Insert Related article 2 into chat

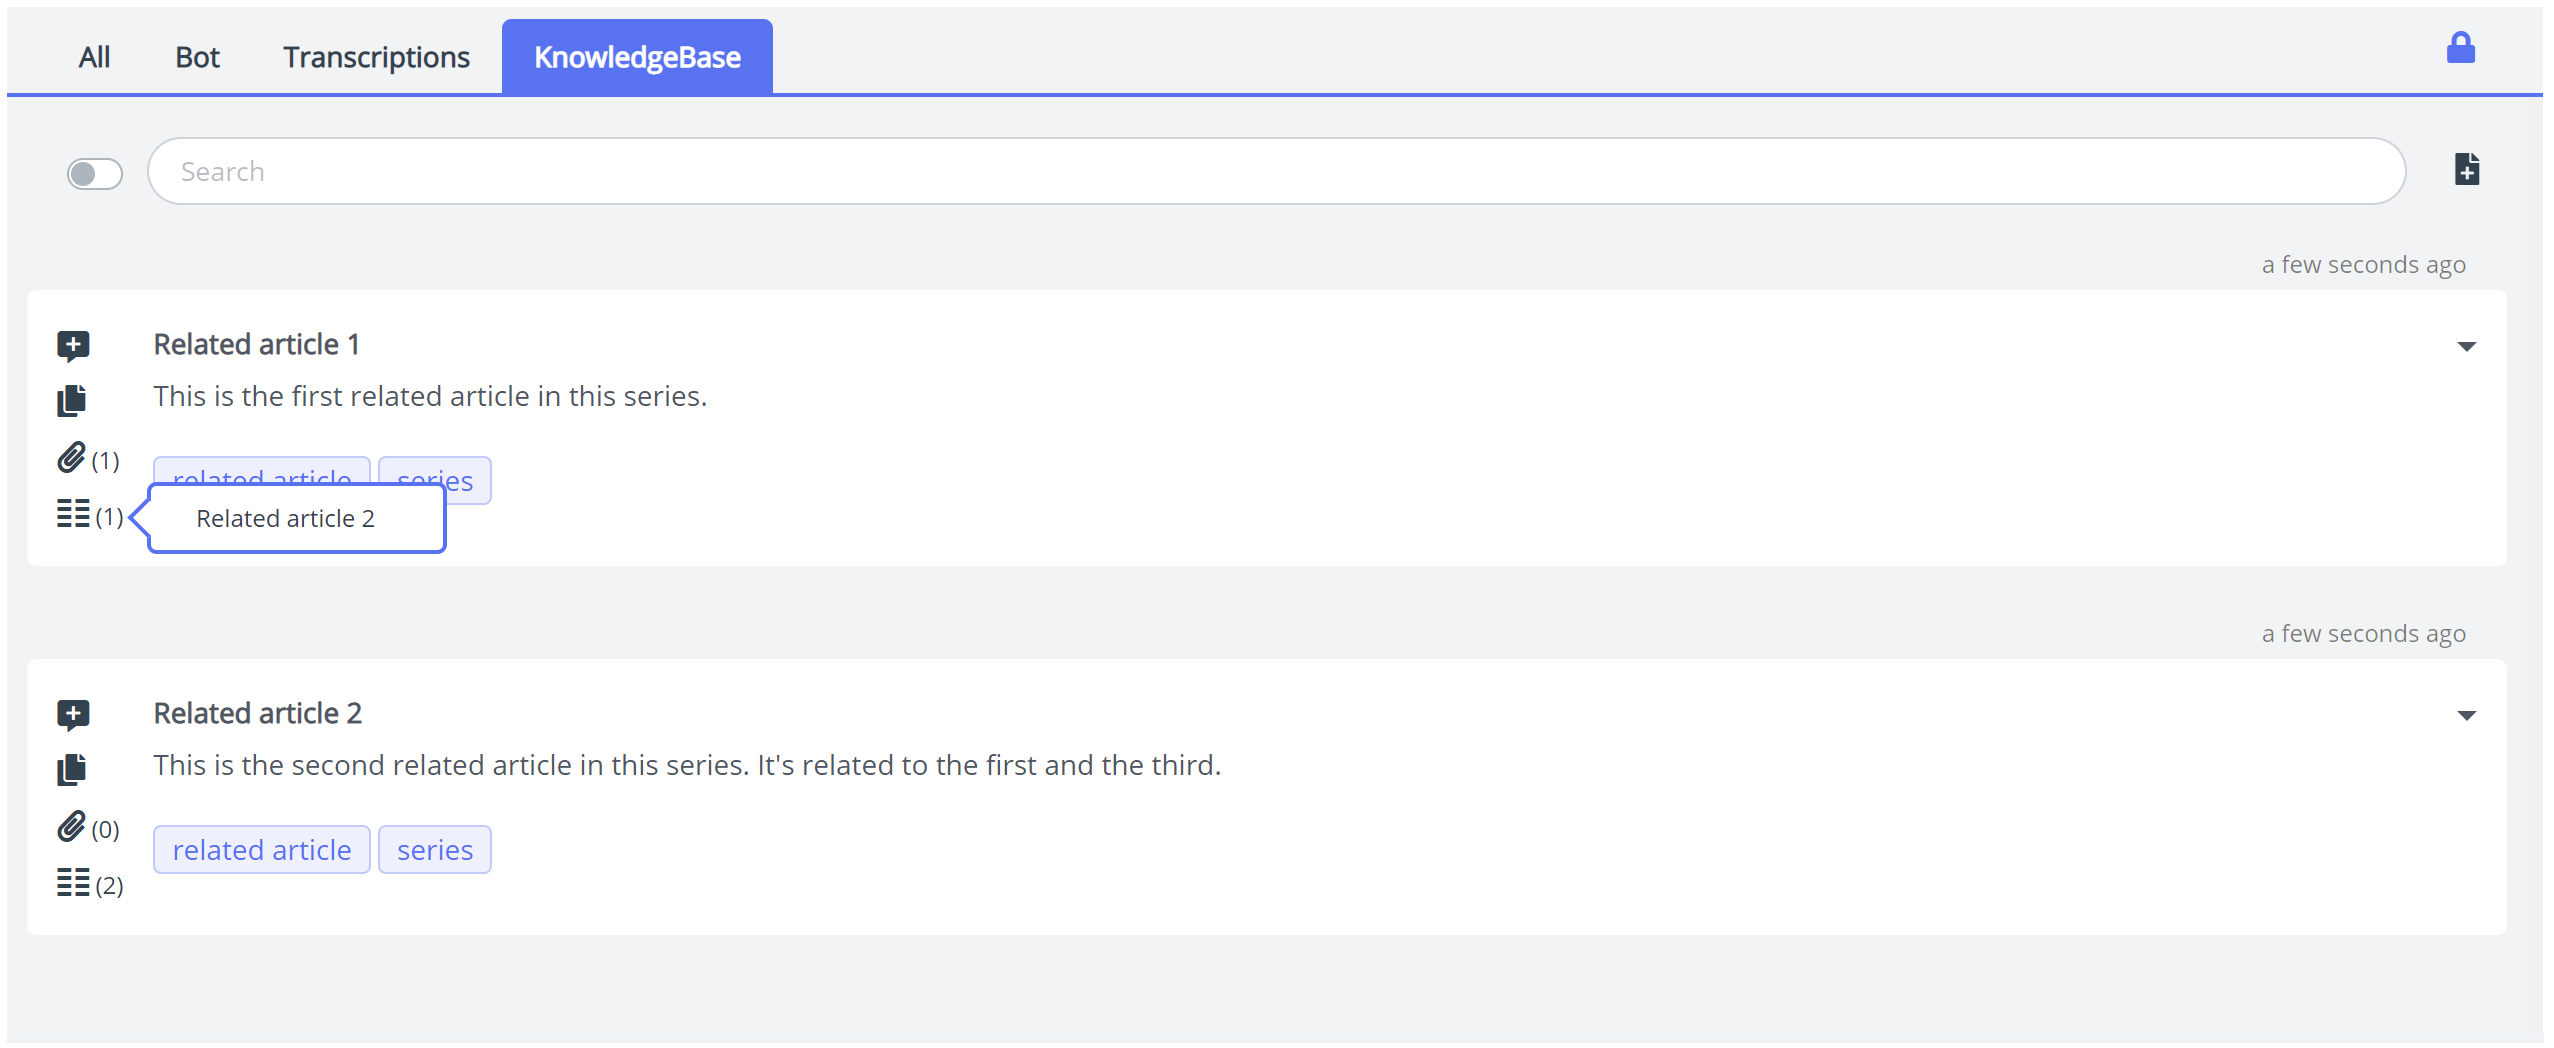[x=73, y=715]
